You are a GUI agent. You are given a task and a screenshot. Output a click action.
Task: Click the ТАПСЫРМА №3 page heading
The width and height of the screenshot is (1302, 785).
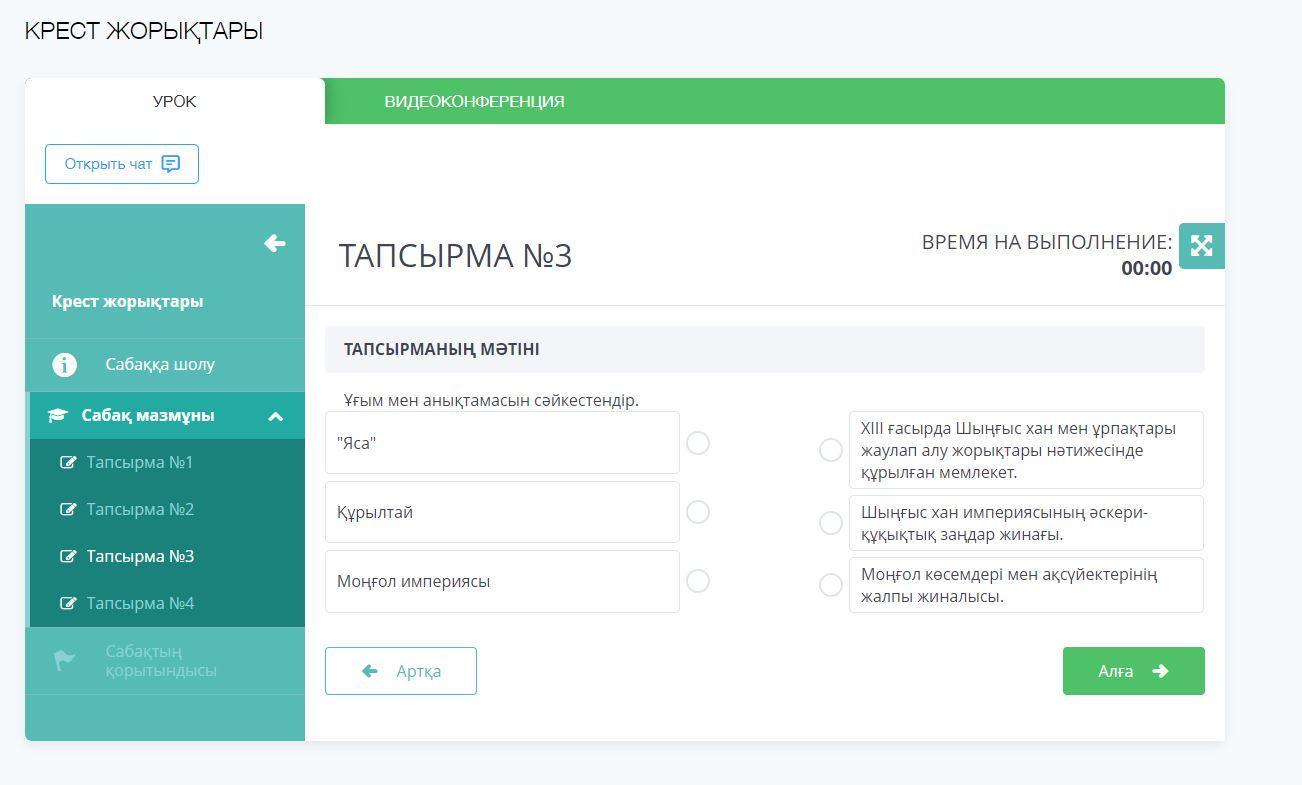(x=455, y=256)
